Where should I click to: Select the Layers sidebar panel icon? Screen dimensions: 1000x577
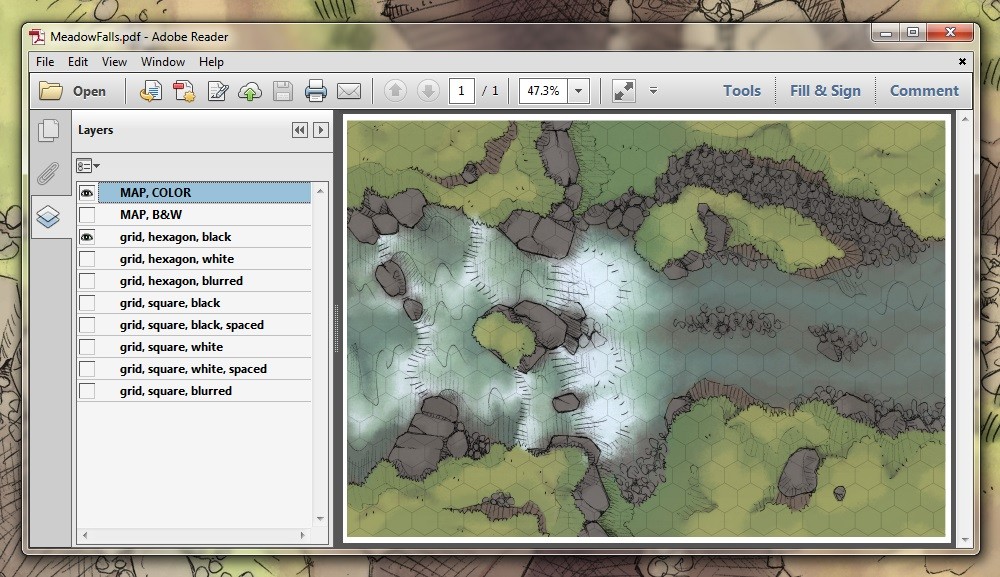tap(48, 217)
